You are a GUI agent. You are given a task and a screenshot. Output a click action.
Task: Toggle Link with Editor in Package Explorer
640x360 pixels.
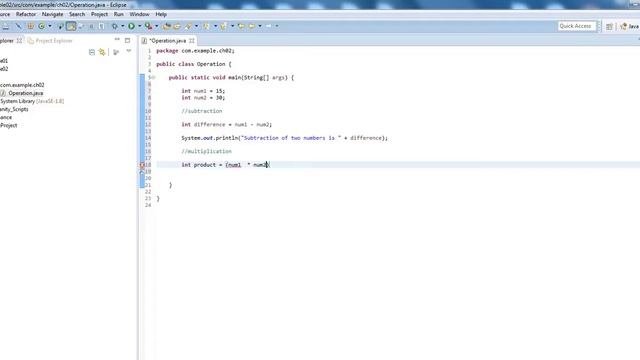[x=102, y=52]
